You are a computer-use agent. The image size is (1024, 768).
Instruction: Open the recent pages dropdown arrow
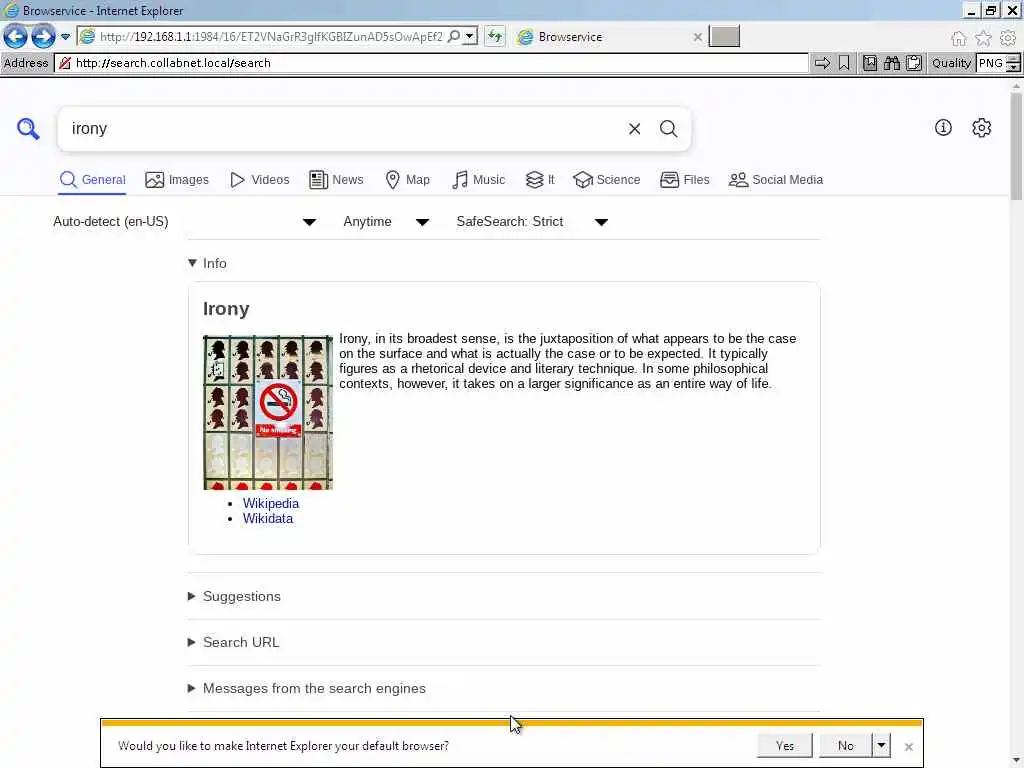coord(65,37)
